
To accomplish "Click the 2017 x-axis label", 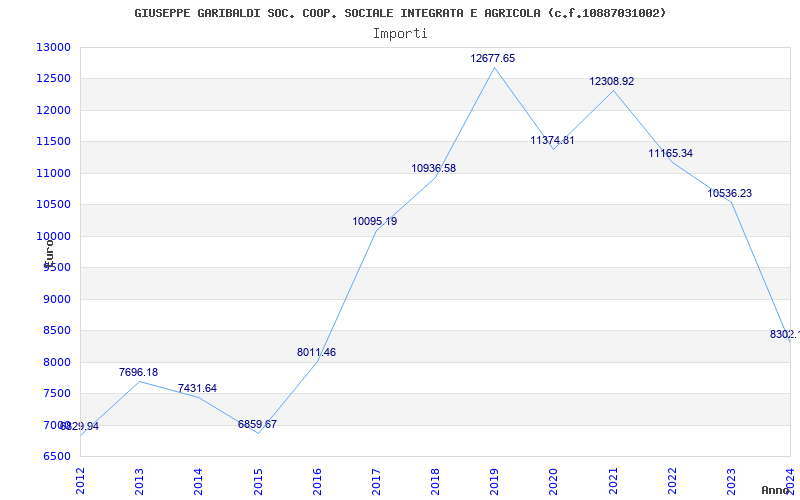I will click(377, 481).
